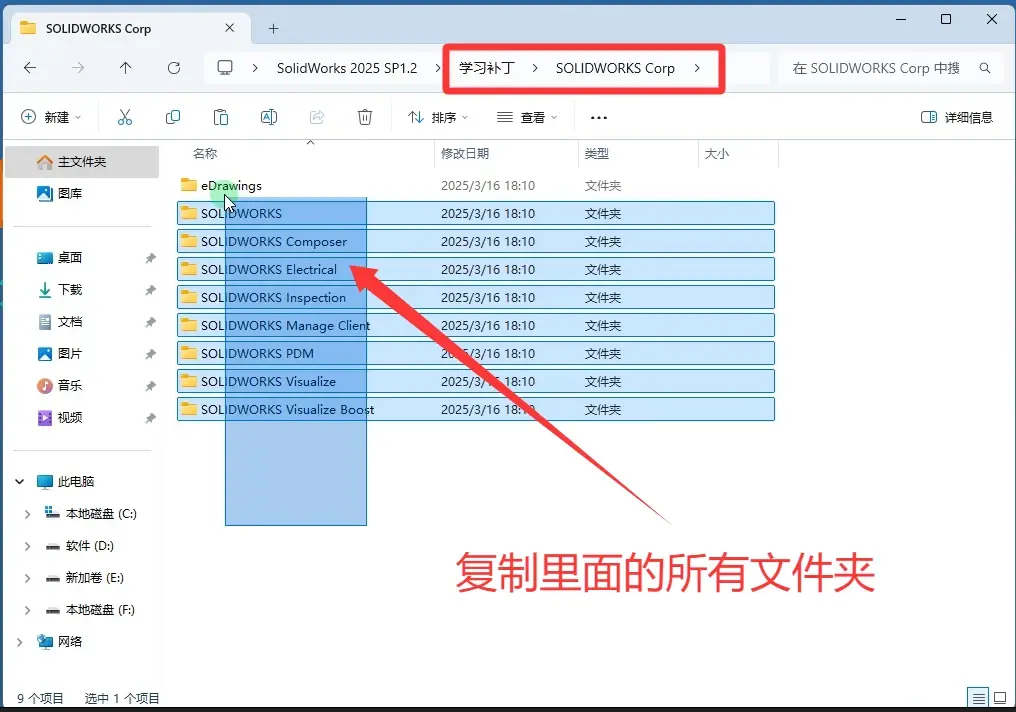Select the SOLIDWORKS Composer folder
This screenshot has width=1016, height=712.
pos(476,241)
